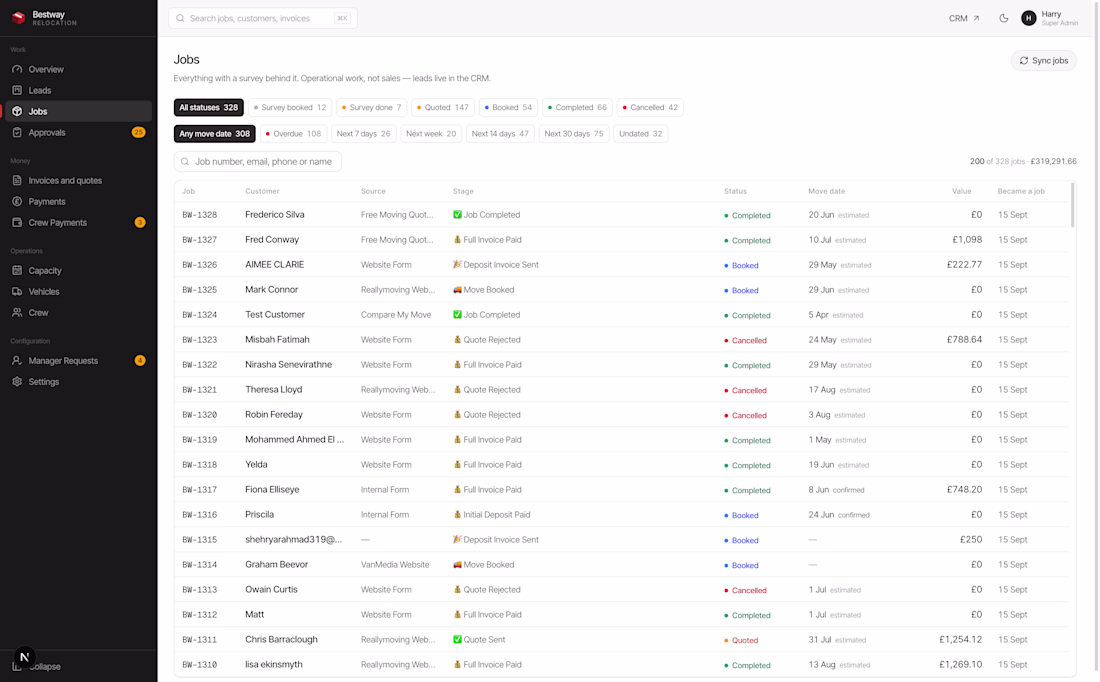Click Quoted status on Chris Barraclough row
Screen dimensions: 1100x682
click(742, 640)
